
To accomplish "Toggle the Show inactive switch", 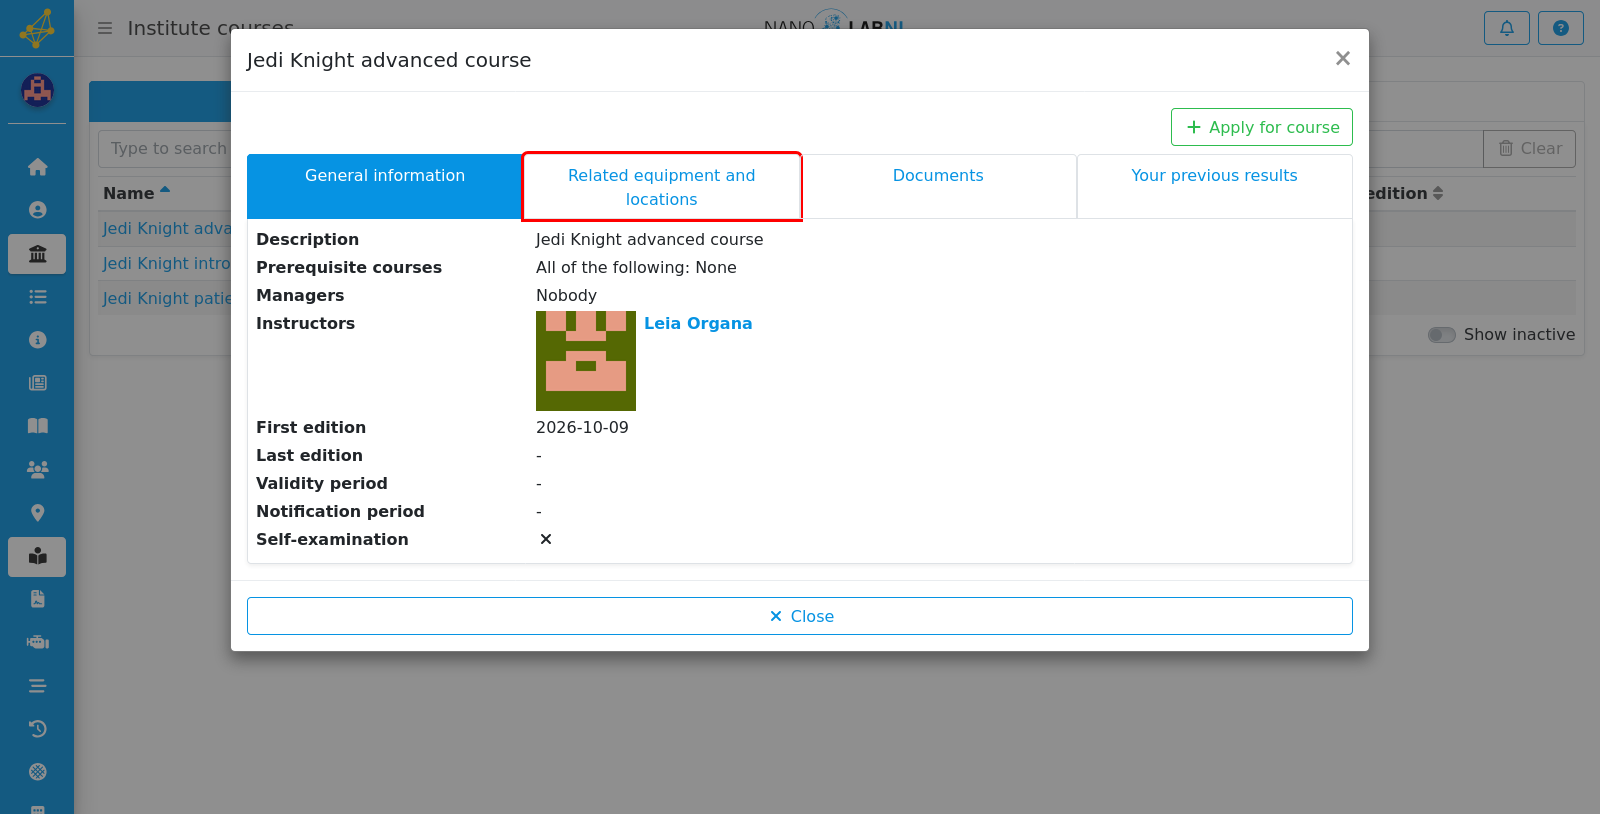I will (1442, 335).
